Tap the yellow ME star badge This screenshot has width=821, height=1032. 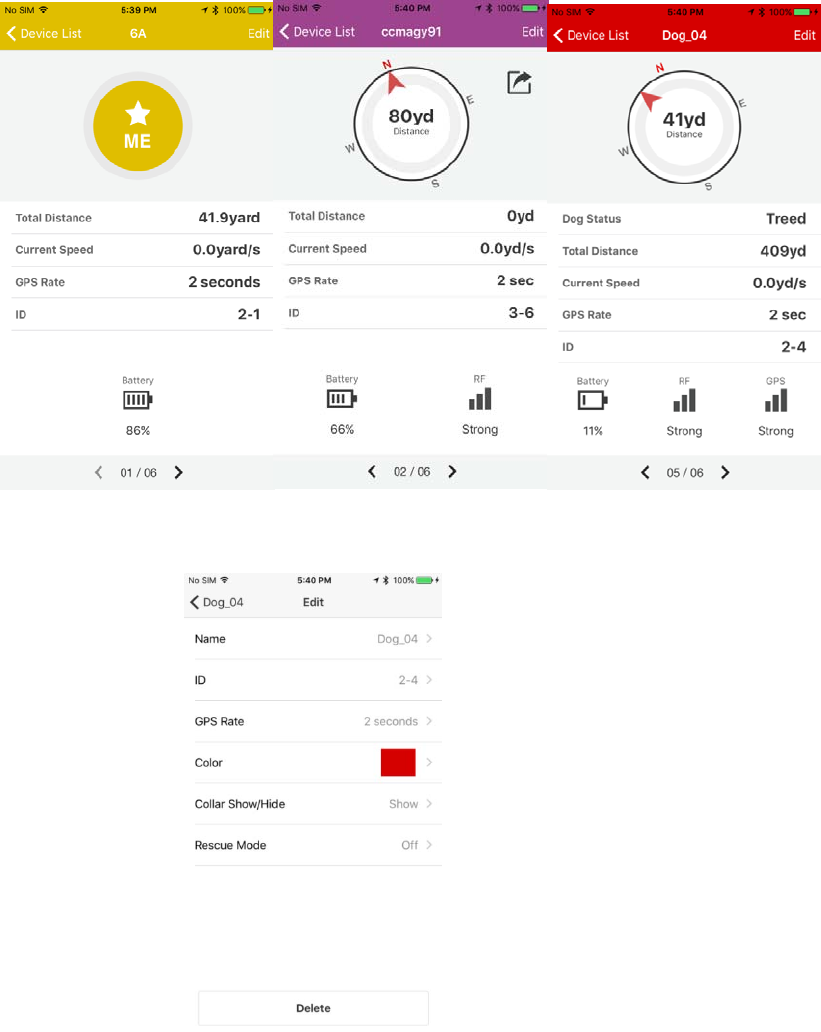pos(138,126)
